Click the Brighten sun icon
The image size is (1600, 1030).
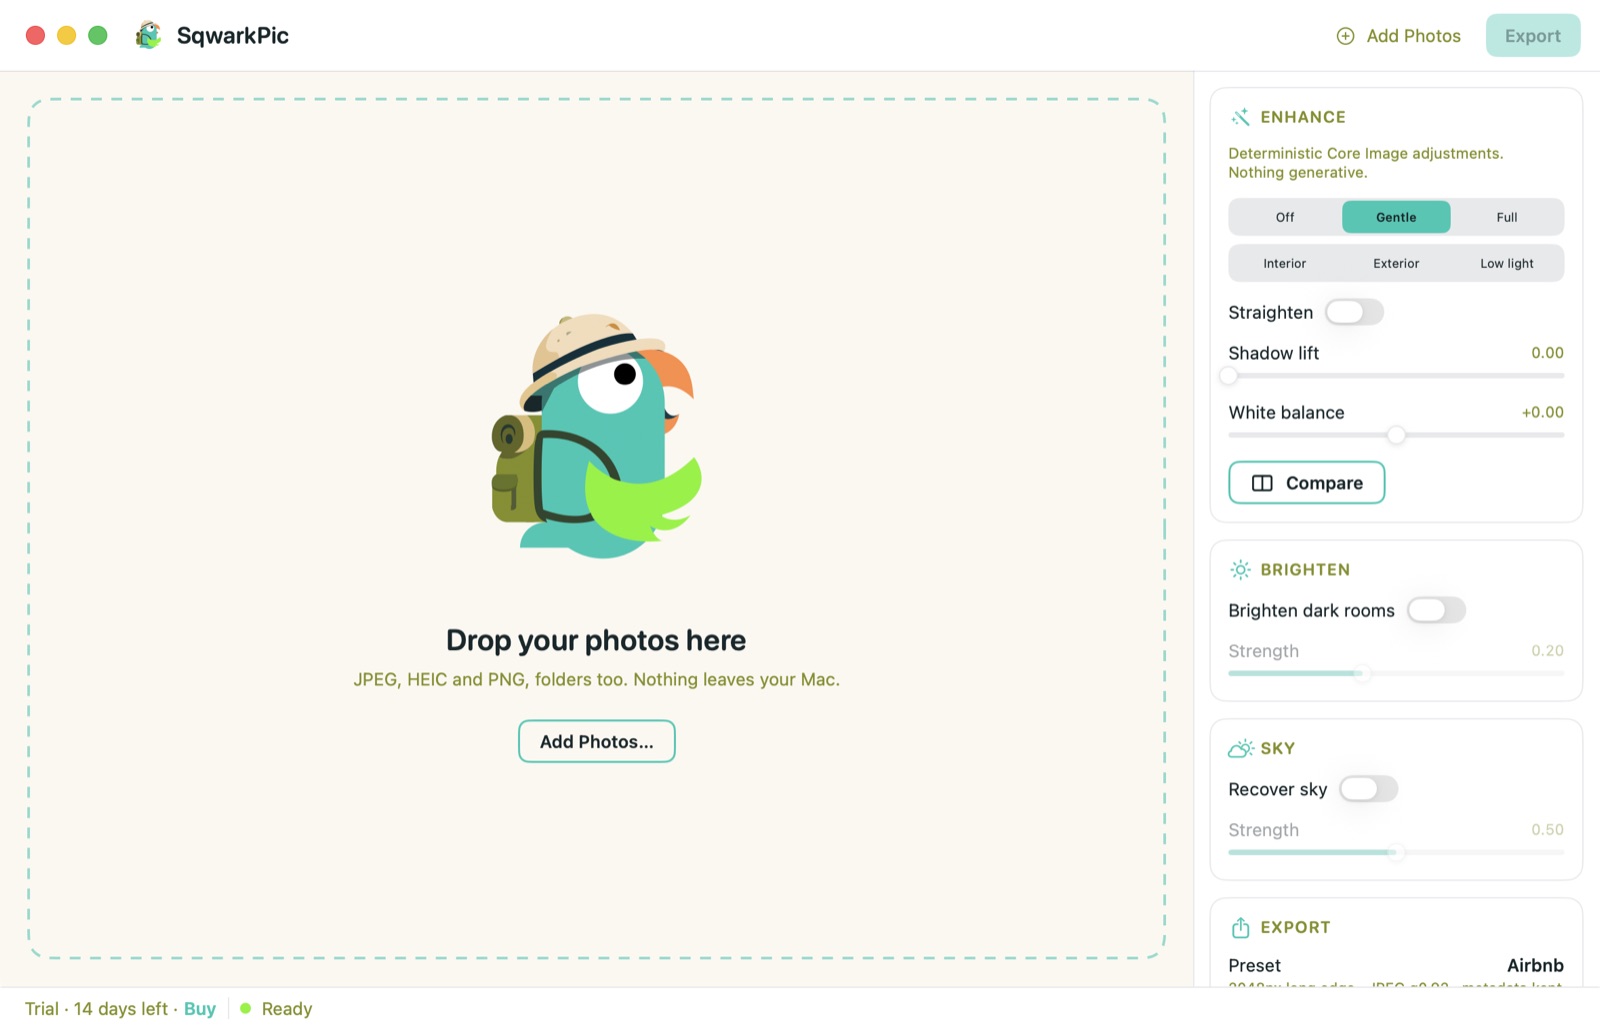tap(1240, 570)
